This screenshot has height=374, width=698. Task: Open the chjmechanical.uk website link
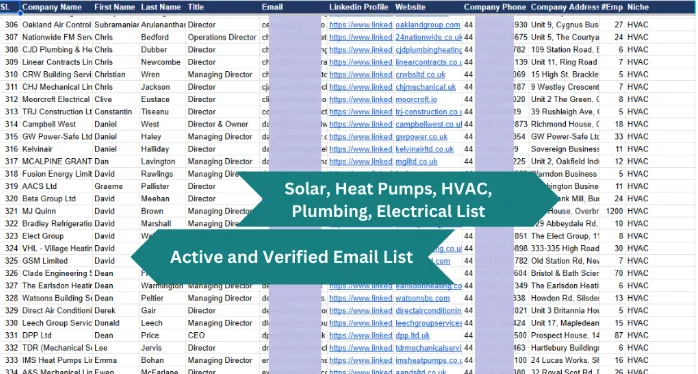click(x=426, y=87)
